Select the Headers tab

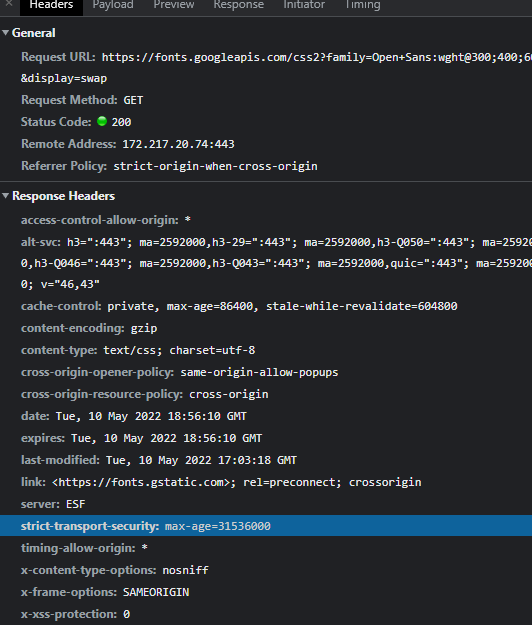pyautogui.click(x=51, y=5)
